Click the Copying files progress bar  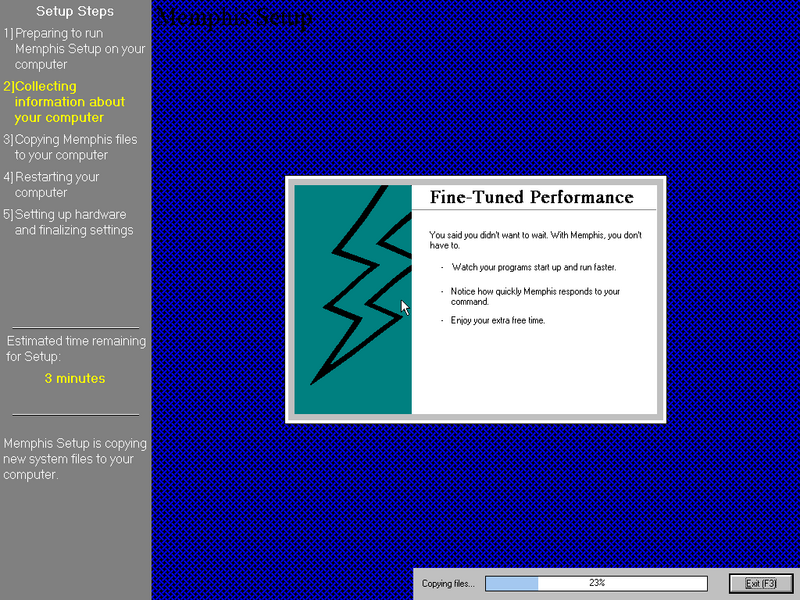point(596,583)
